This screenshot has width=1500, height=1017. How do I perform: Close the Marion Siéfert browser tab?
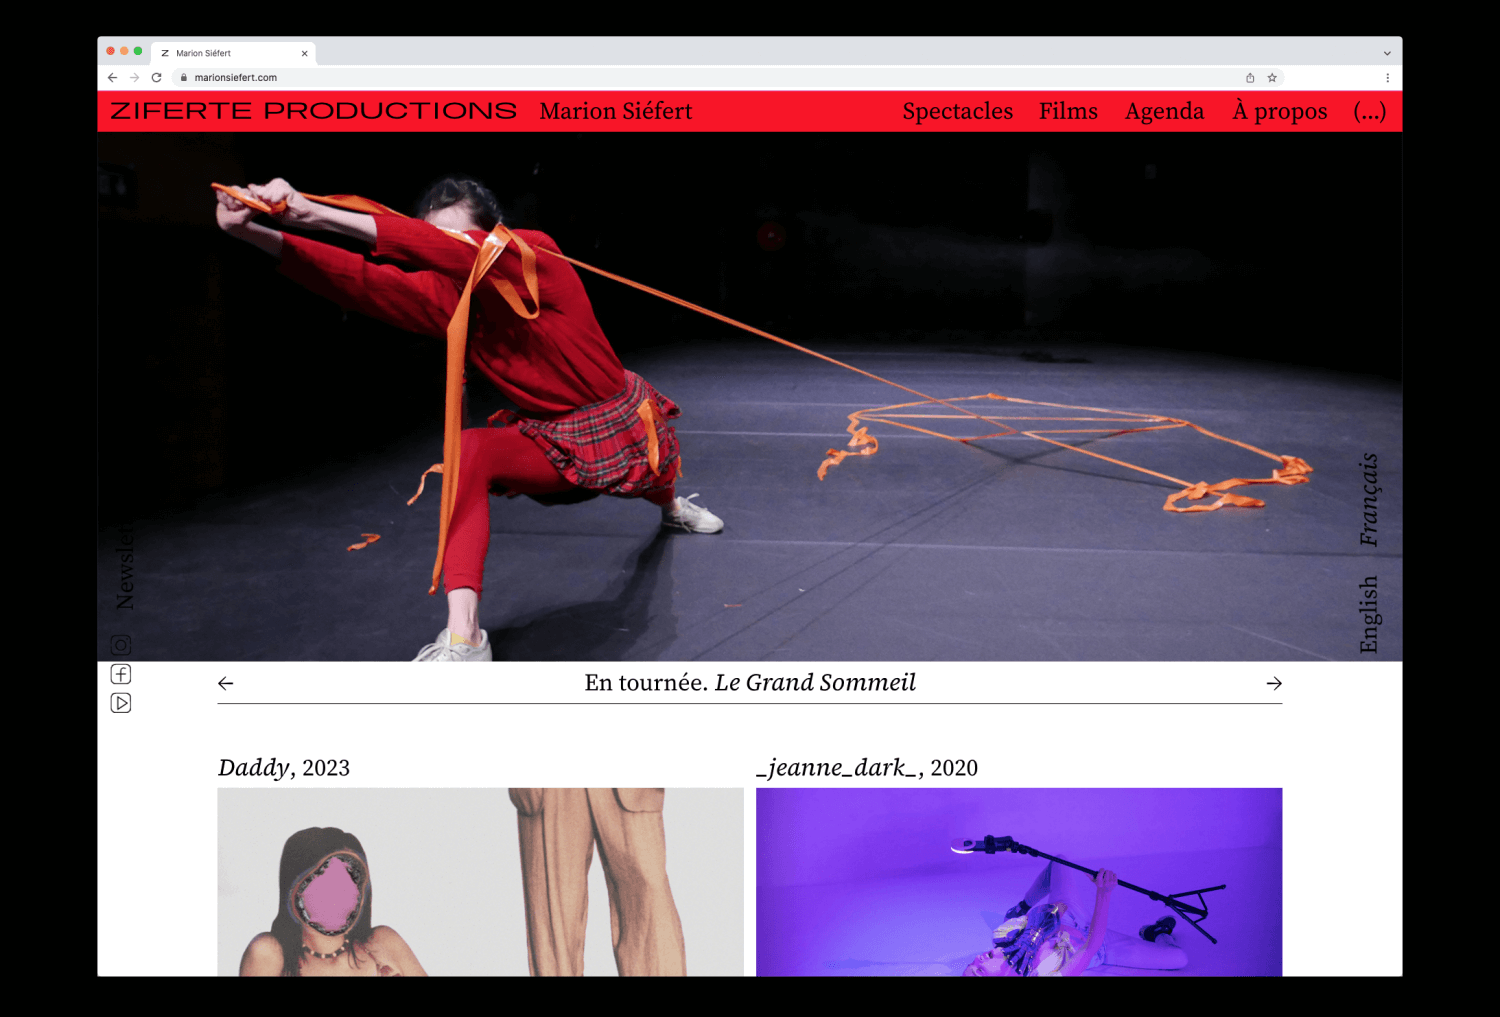pos(304,53)
